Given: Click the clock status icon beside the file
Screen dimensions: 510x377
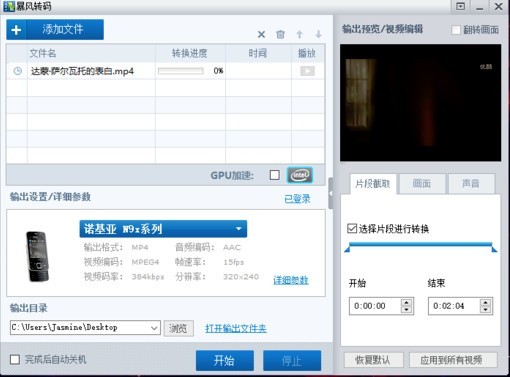Looking at the screenshot, I should [17, 71].
